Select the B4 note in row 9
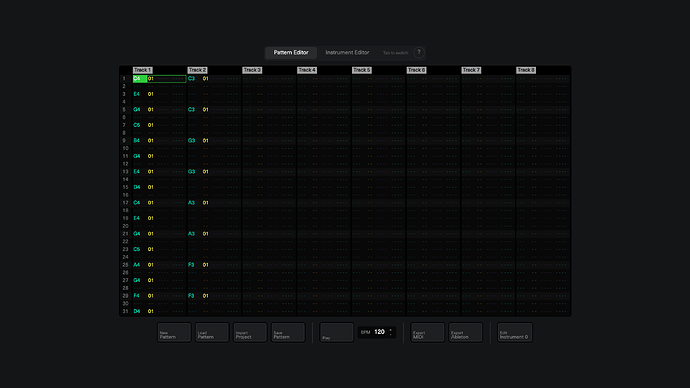Viewport: 690px width, 388px height. tap(137, 141)
